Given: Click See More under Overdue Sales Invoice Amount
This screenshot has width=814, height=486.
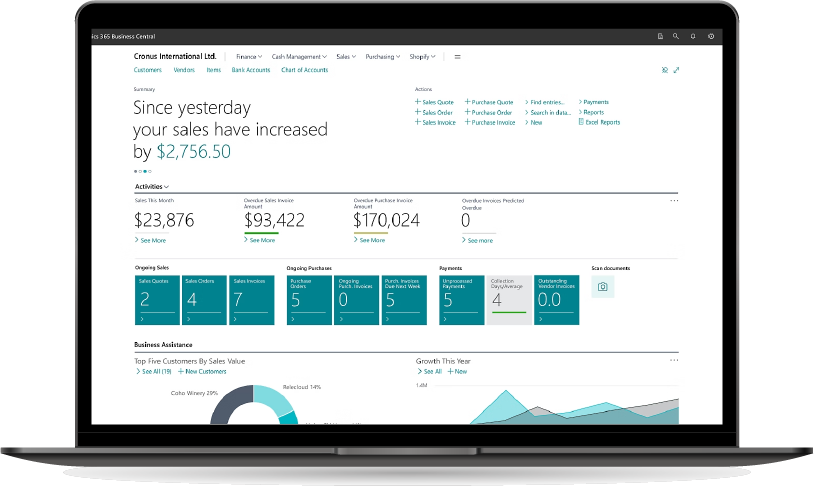Looking at the screenshot, I should 260,240.
